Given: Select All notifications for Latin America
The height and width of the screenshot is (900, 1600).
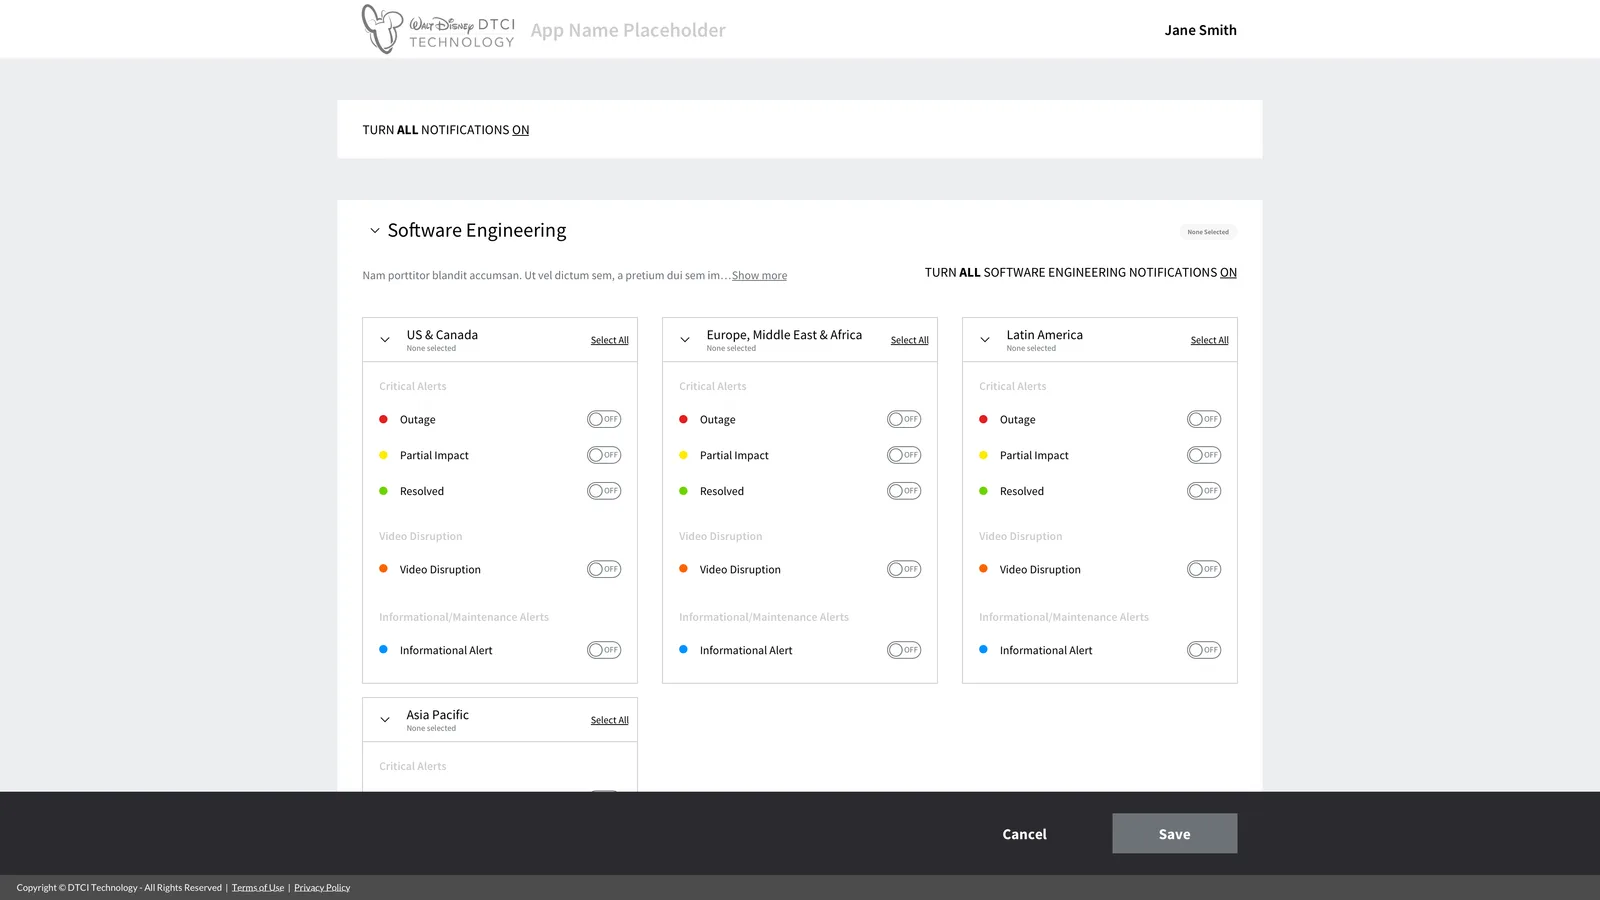Looking at the screenshot, I should (x=1210, y=340).
